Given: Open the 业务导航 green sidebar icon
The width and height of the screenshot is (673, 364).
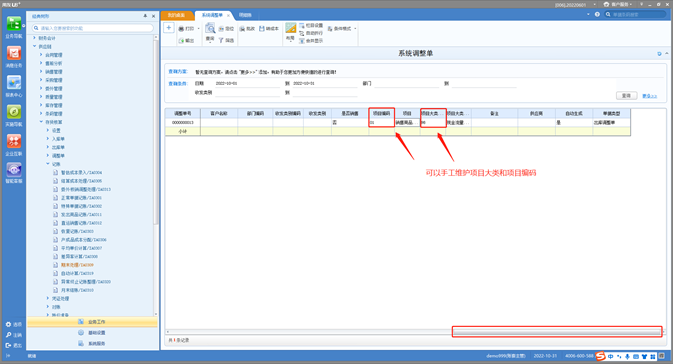Looking at the screenshot, I should click(x=14, y=24).
